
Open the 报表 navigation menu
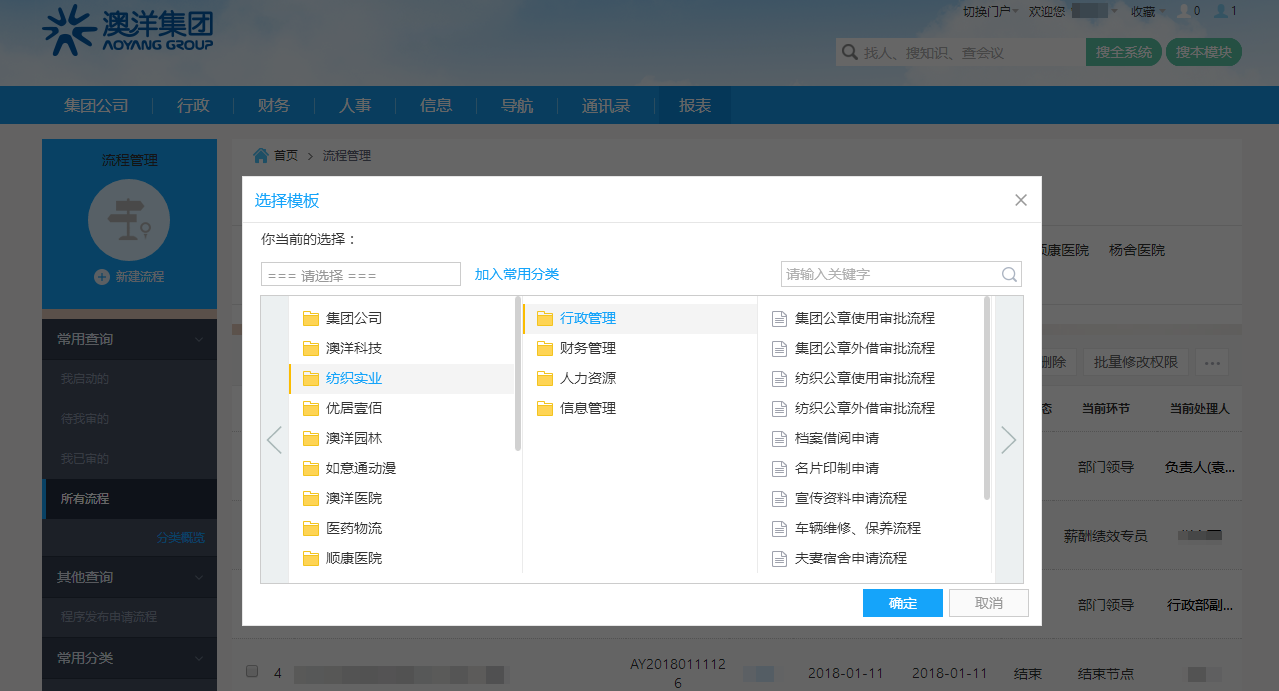click(x=695, y=105)
